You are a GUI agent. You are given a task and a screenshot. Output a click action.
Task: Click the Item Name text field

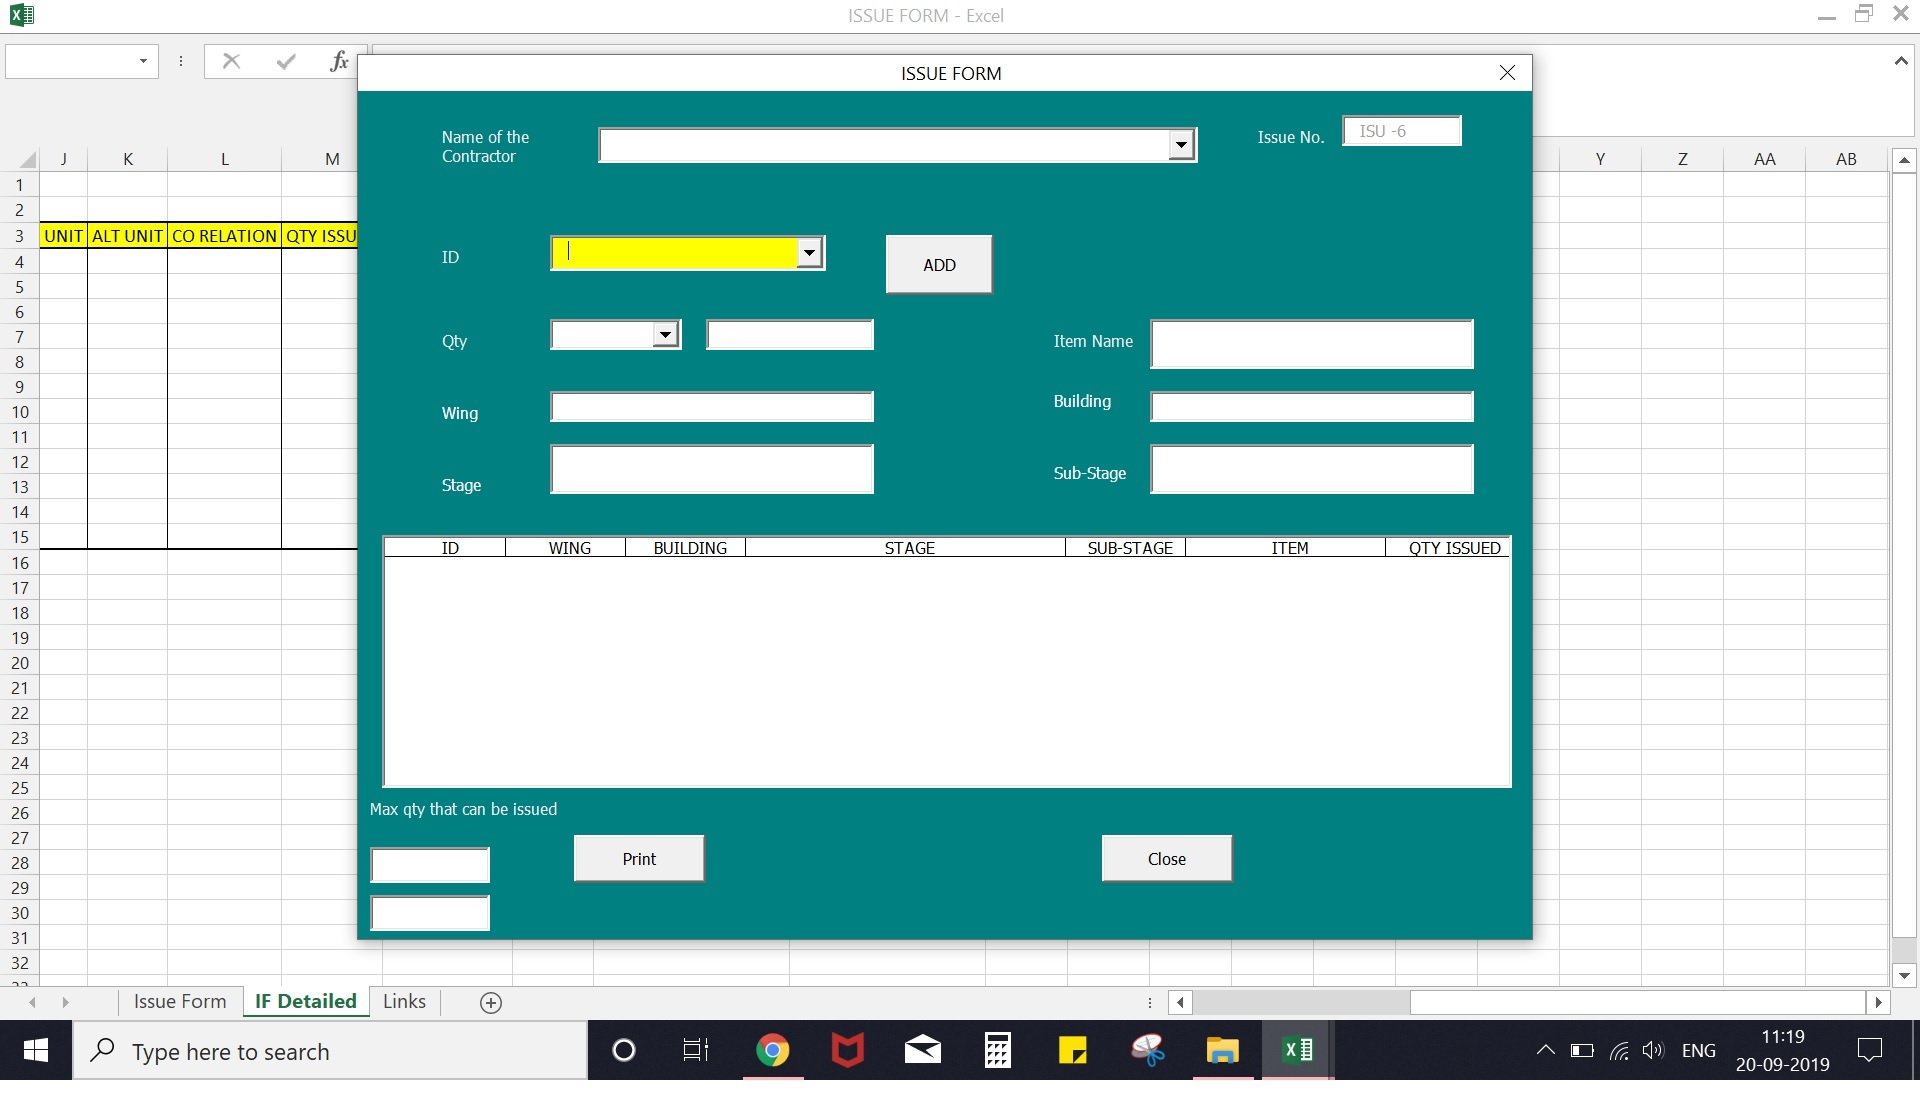click(x=1312, y=344)
